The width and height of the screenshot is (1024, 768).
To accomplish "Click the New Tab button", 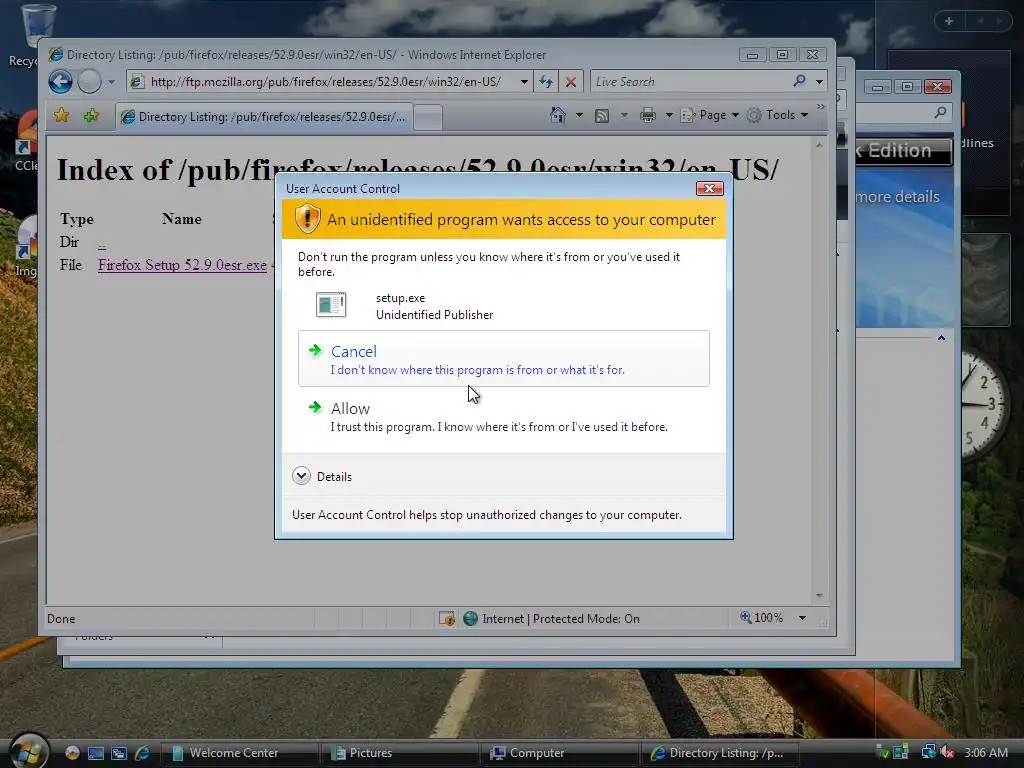I will tap(428, 118).
